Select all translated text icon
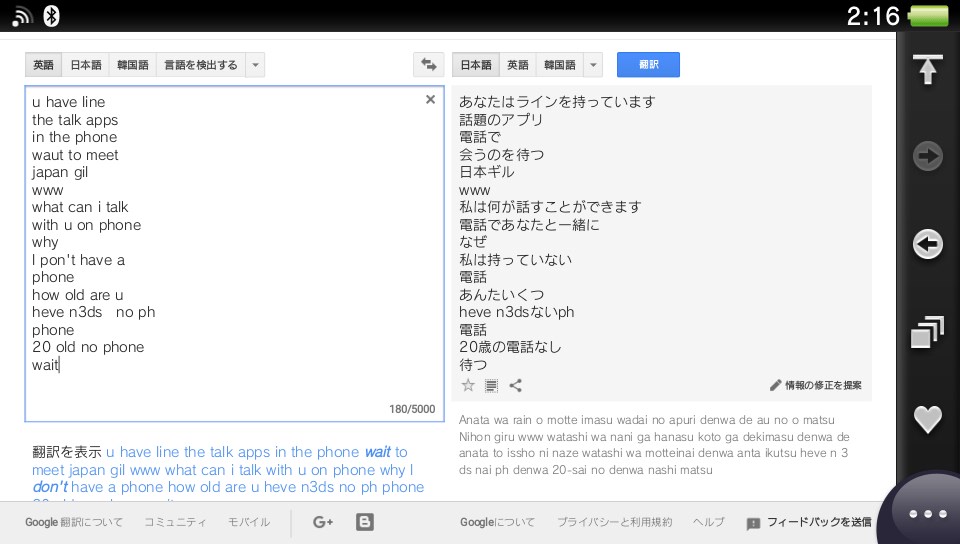This screenshot has height=544, width=960. coord(491,386)
